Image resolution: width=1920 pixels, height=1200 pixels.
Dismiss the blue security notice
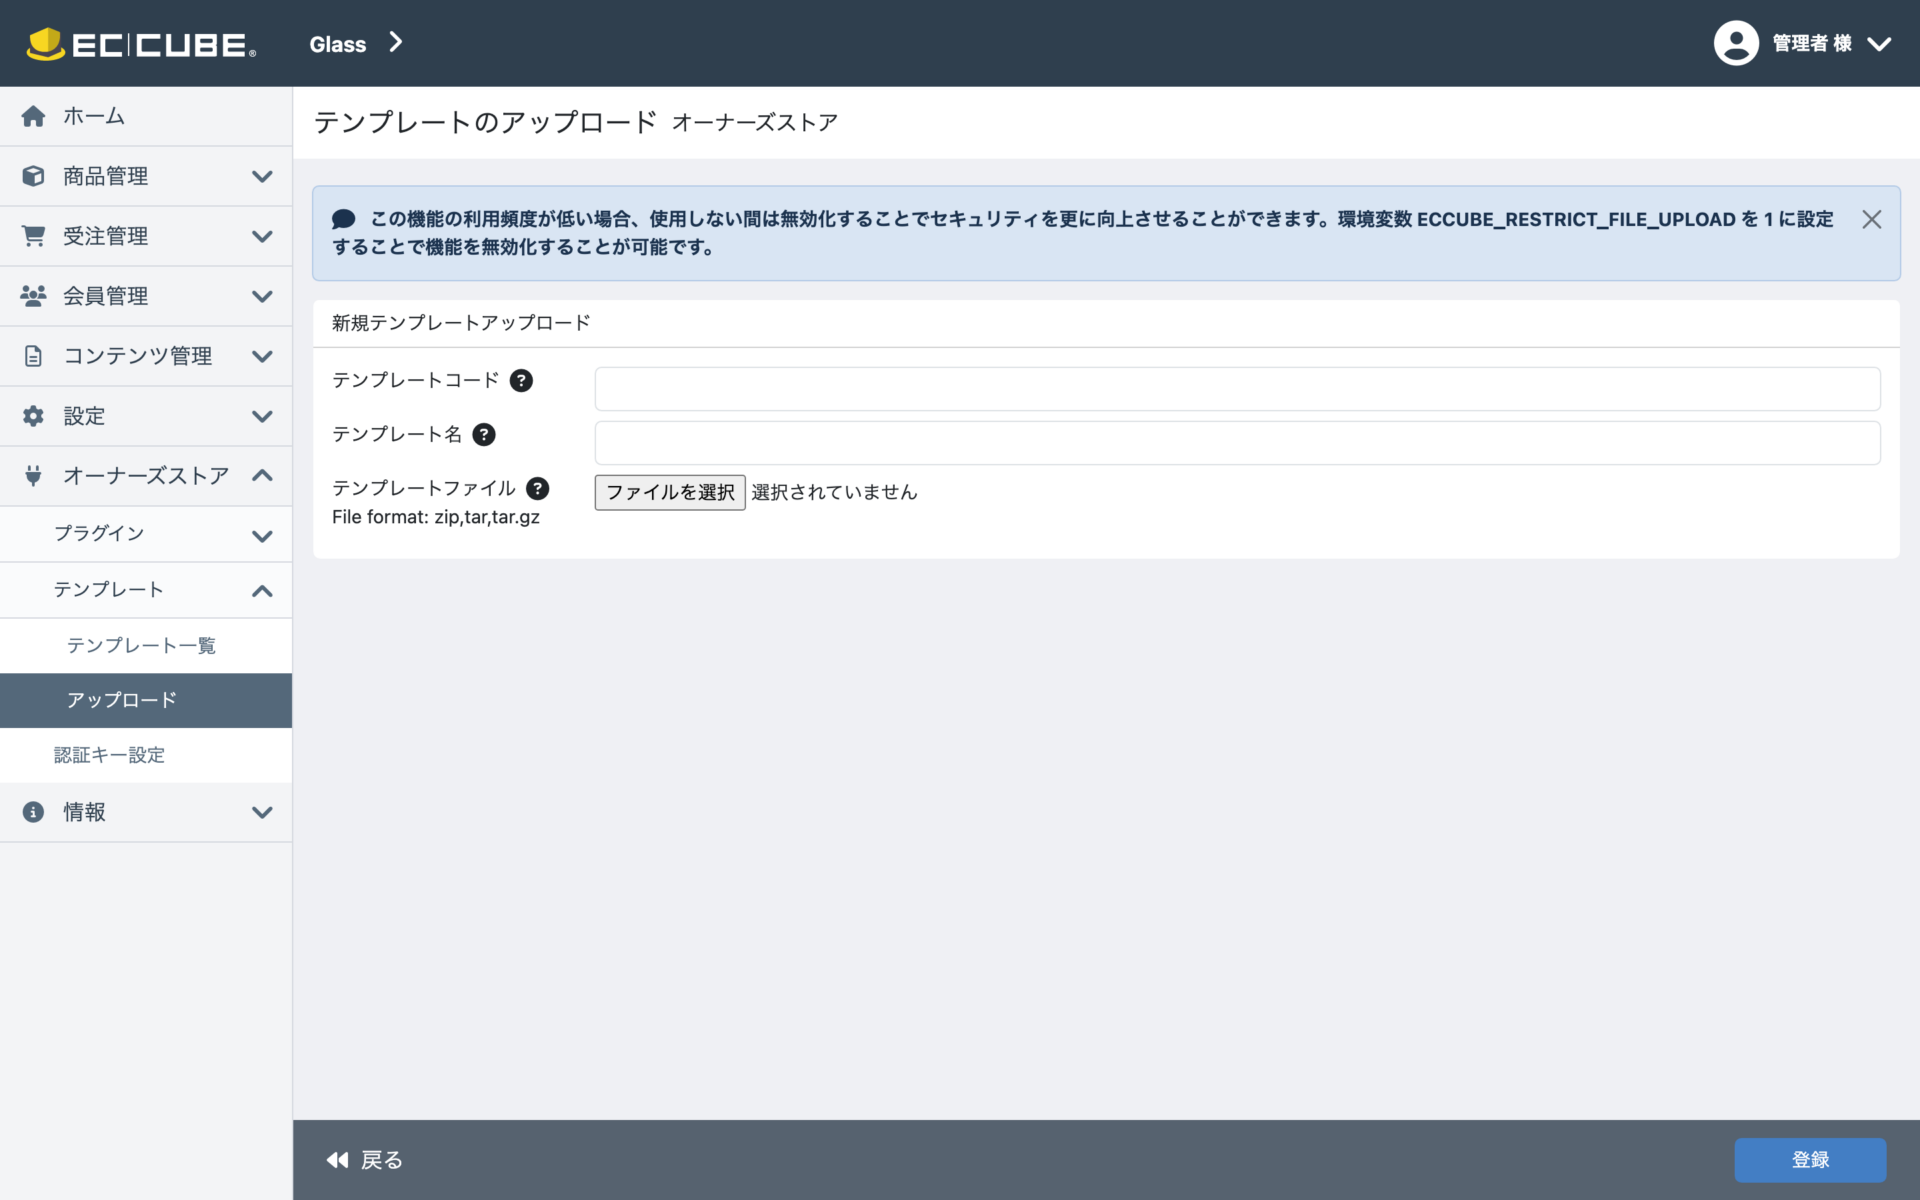1872,219
